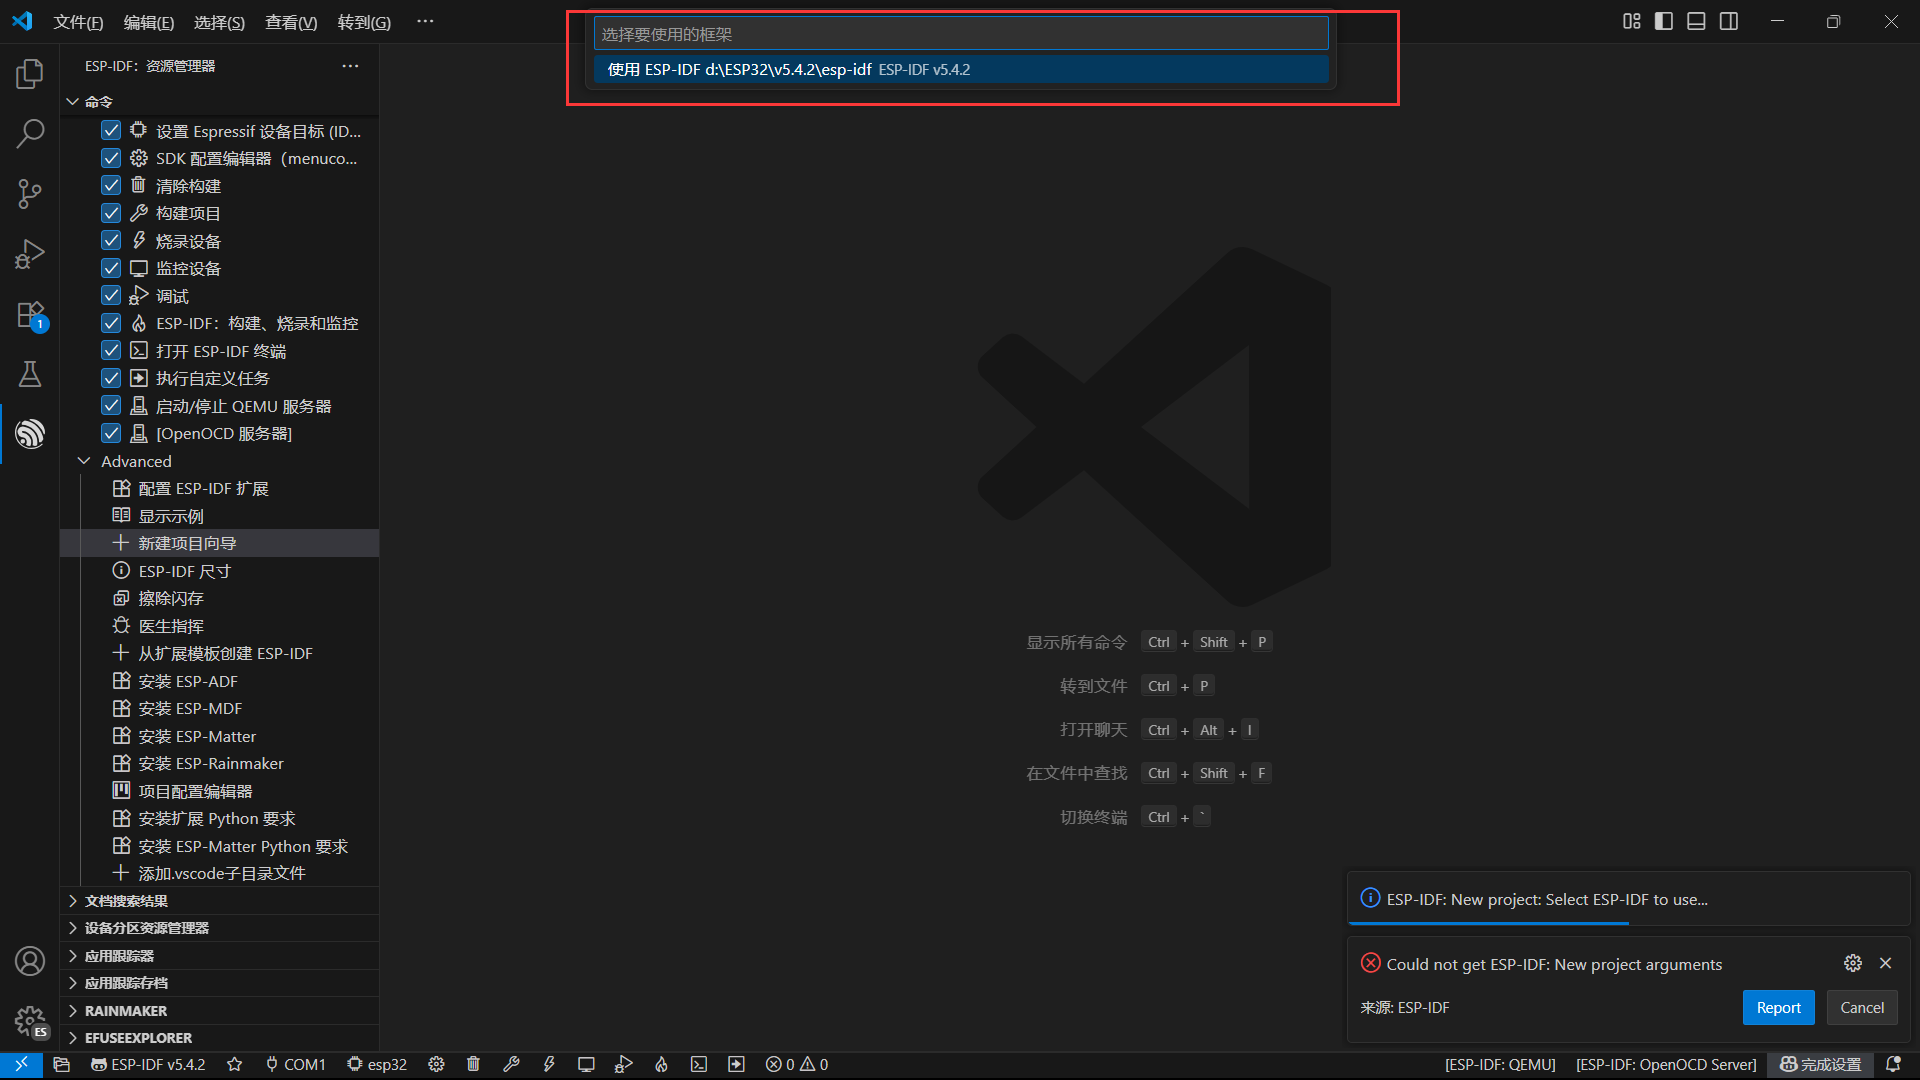Screen dimensions: 1920x1080
Task: Uncheck the 调试 checkbox
Action: tap(111, 296)
